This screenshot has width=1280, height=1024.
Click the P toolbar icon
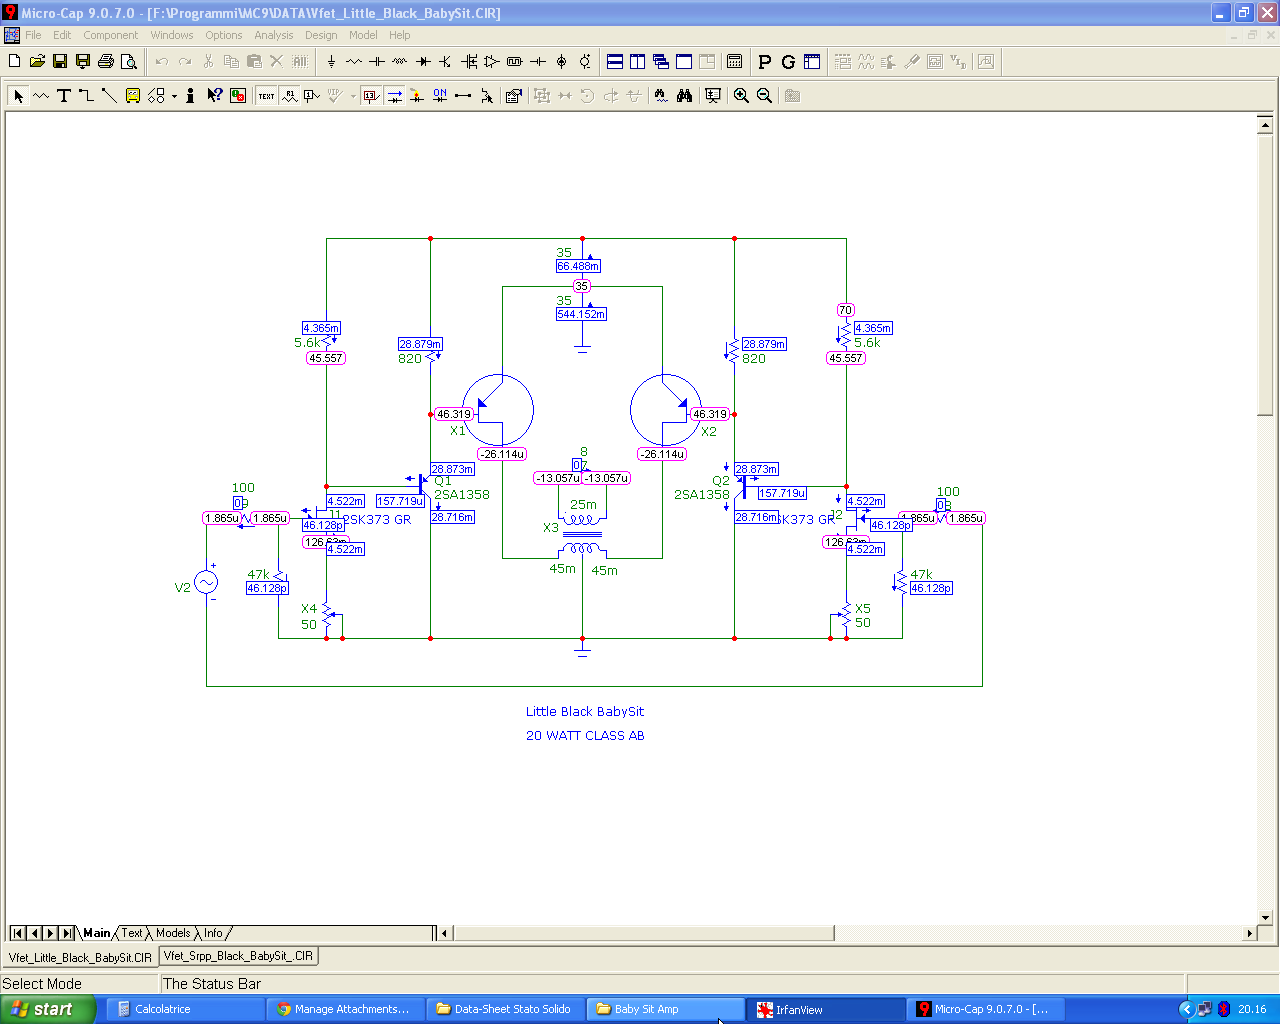[x=765, y=61]
